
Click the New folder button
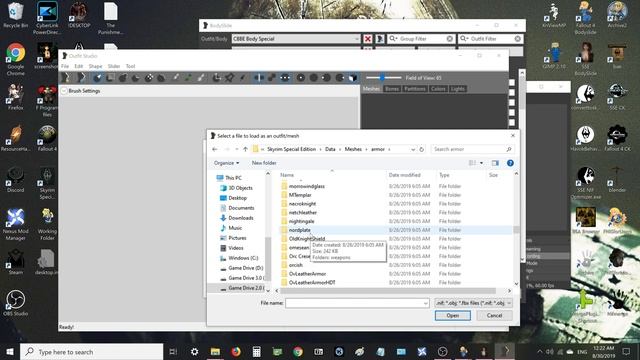coord(264,163)
